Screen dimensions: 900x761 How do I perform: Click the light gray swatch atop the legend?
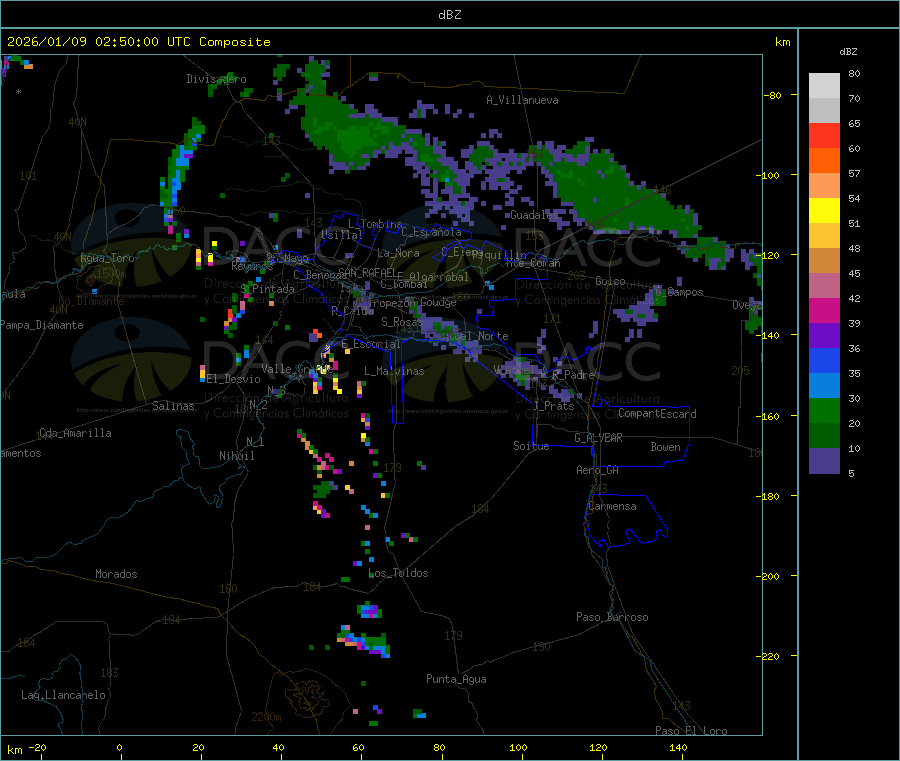[x=824, y=85]
